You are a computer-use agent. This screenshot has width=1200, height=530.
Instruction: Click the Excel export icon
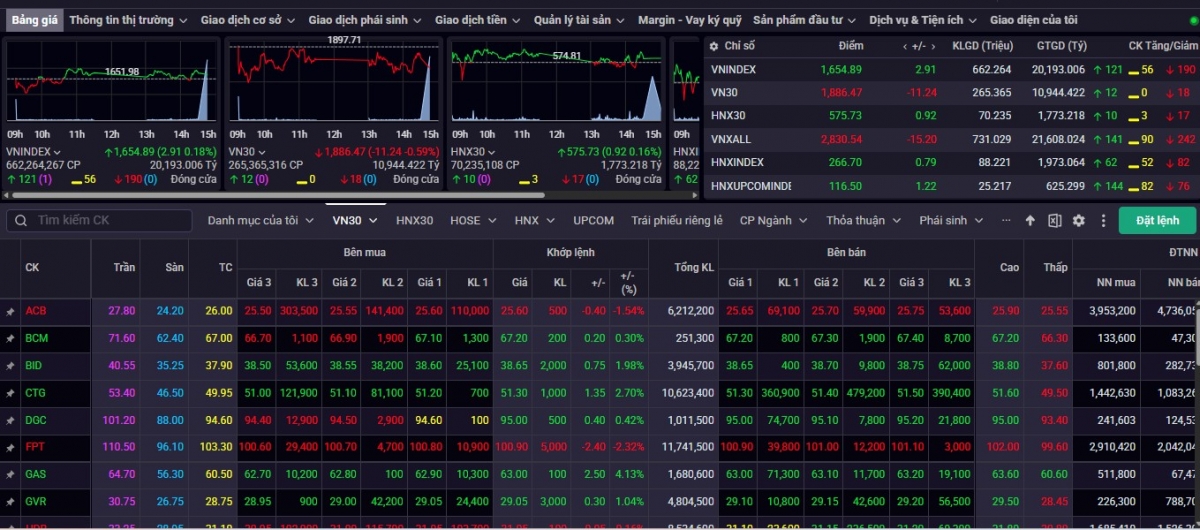1054,221
